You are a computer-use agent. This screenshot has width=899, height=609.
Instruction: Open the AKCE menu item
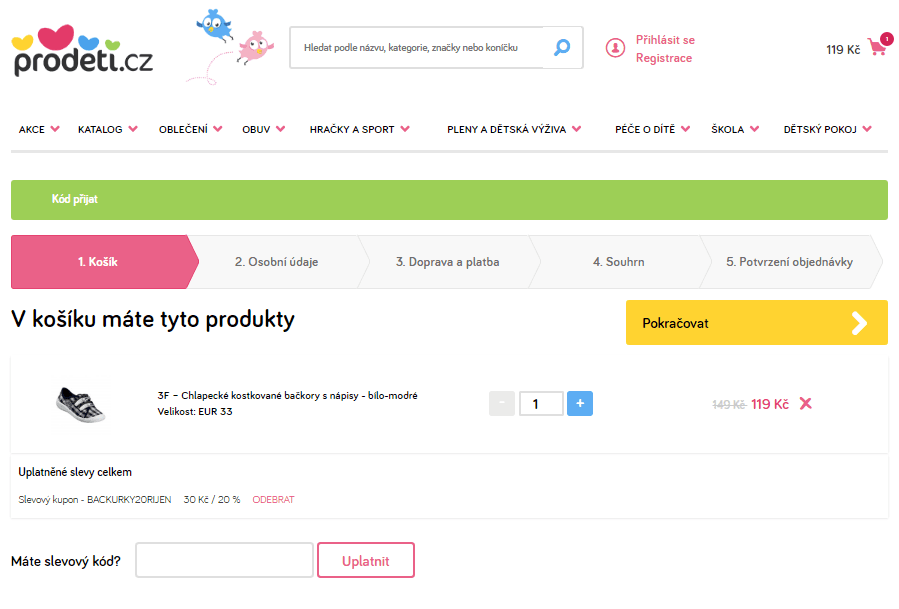pyautogui.click(x=32, y=130)
